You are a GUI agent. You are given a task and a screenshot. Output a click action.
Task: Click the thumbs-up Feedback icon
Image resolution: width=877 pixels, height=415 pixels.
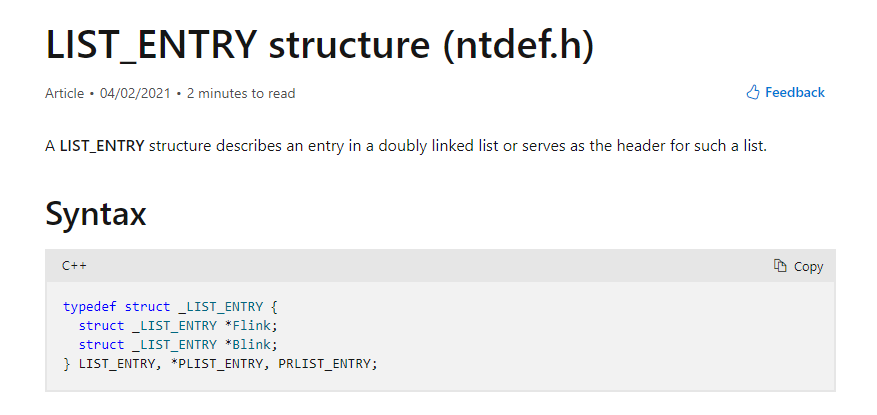click(x=753, y=92)
